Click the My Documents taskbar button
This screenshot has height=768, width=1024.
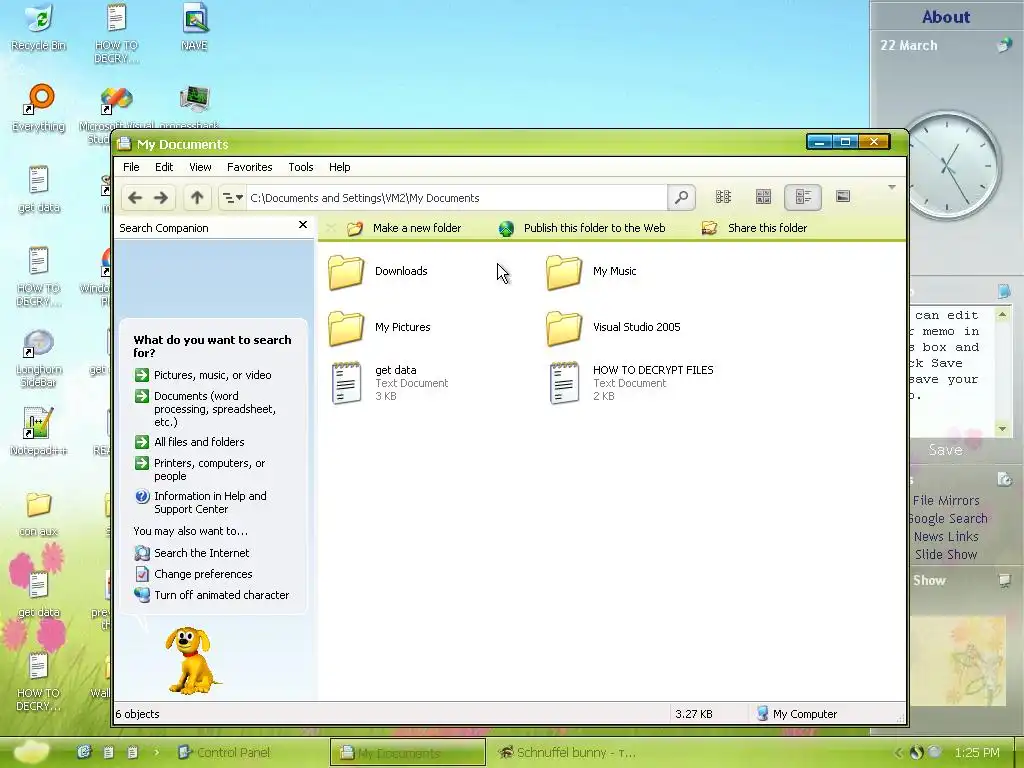pyautogui.click(x=408, y=752)
